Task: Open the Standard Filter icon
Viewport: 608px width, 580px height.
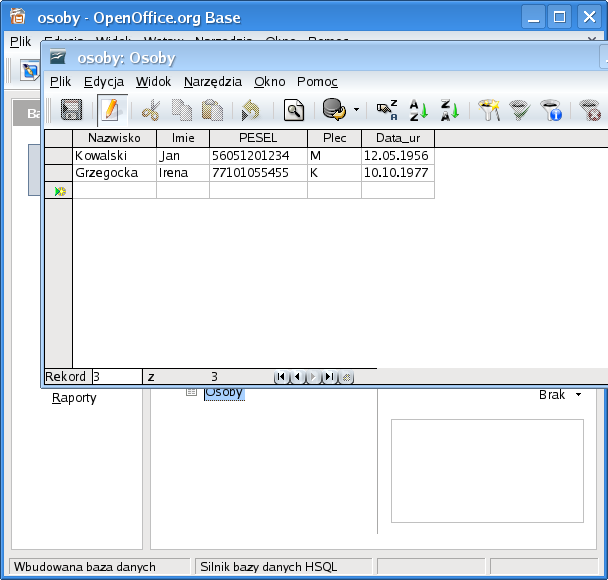Action: pos(551,110)
